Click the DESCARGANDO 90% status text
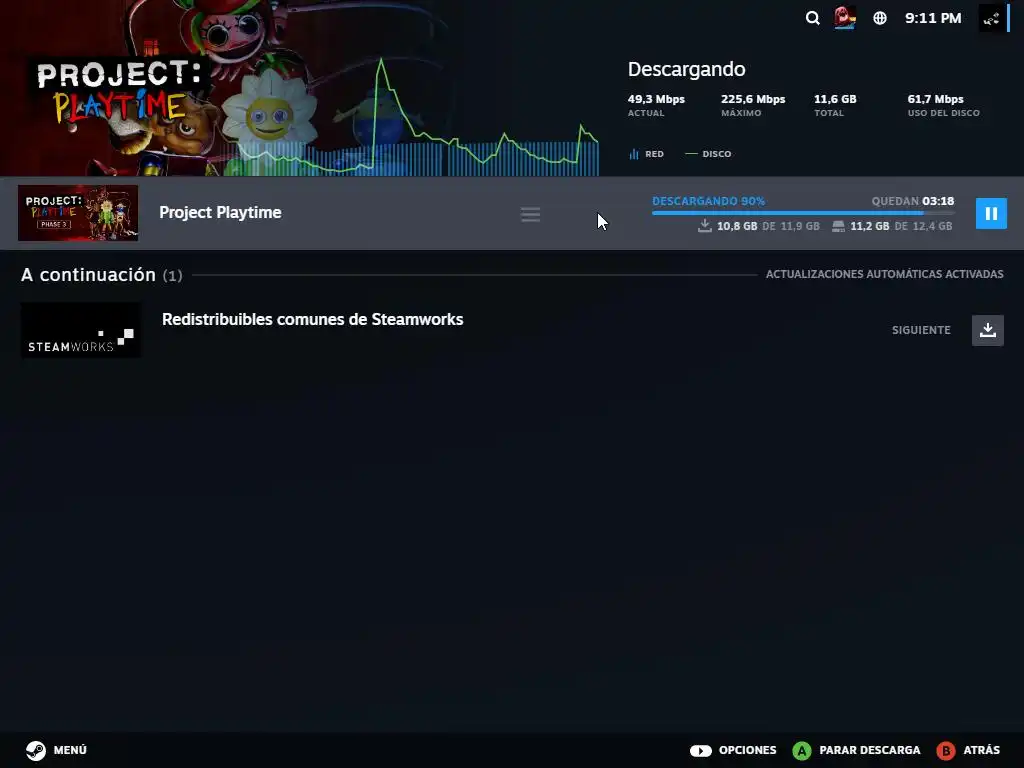 708,201
